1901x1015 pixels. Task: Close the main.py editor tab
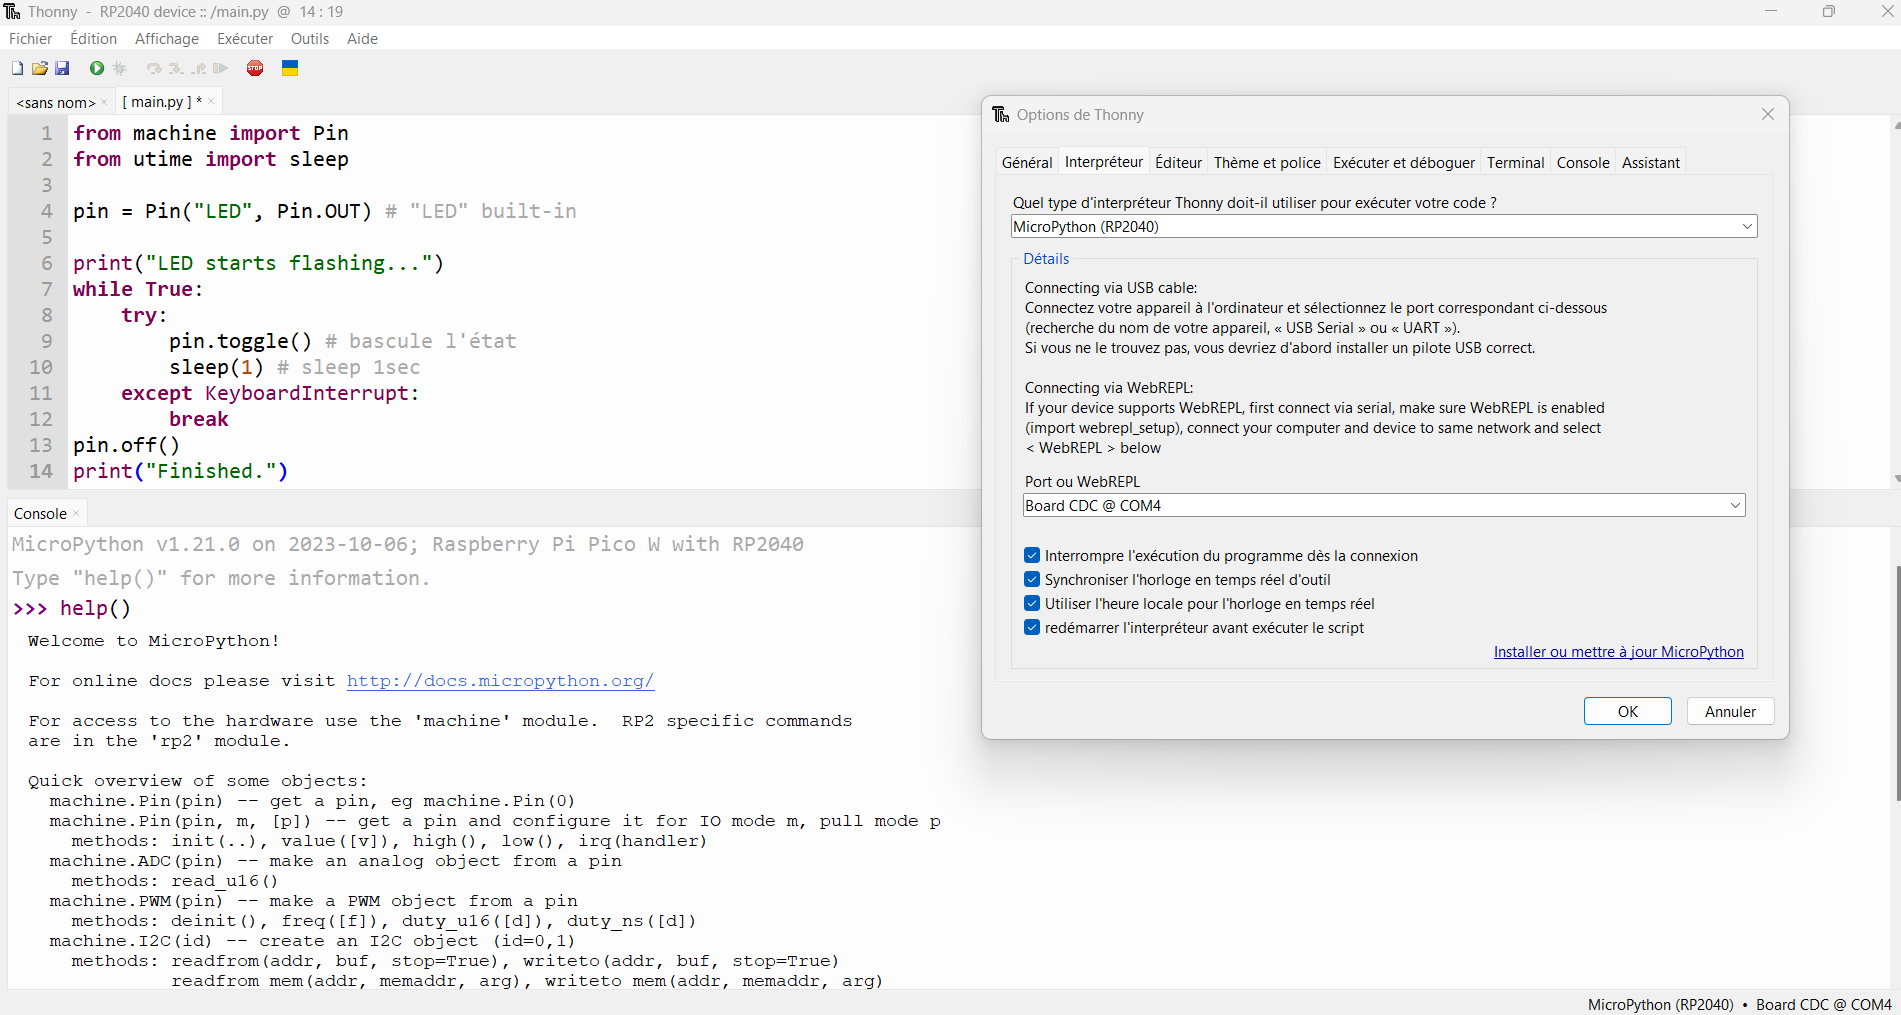pos(211,101)
